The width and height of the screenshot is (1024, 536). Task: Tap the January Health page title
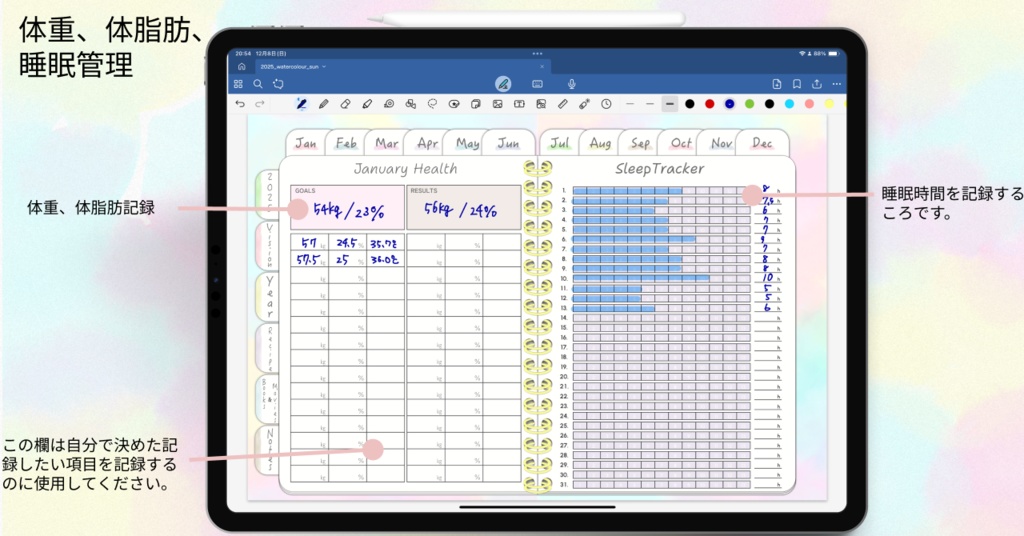click(405, 168)
